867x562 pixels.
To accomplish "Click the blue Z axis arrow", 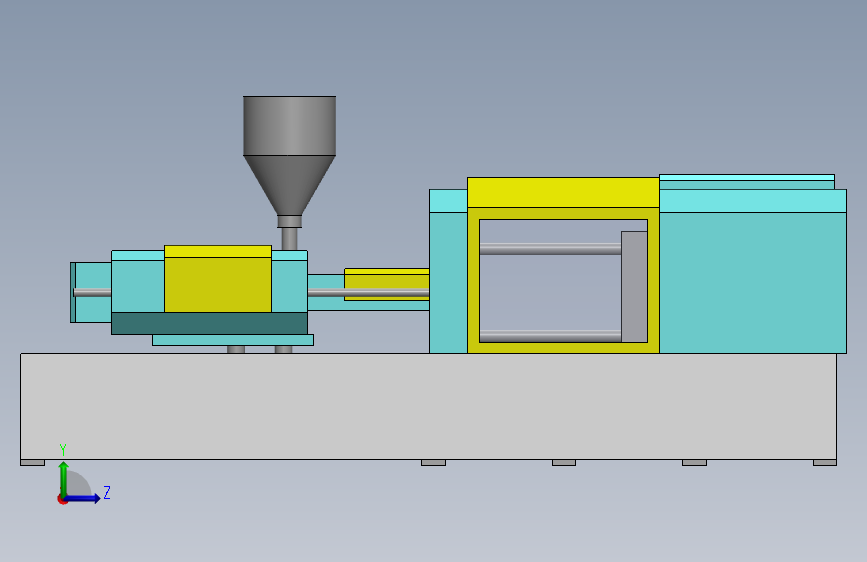I will [x=83, y=498].
